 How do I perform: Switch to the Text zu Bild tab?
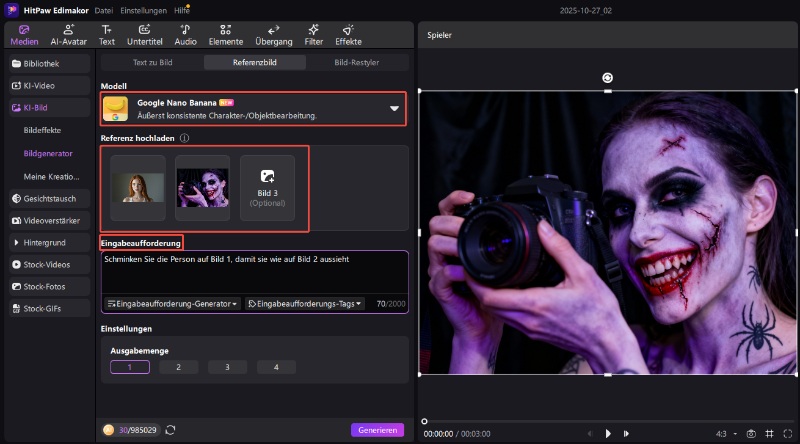click(152, 62)
